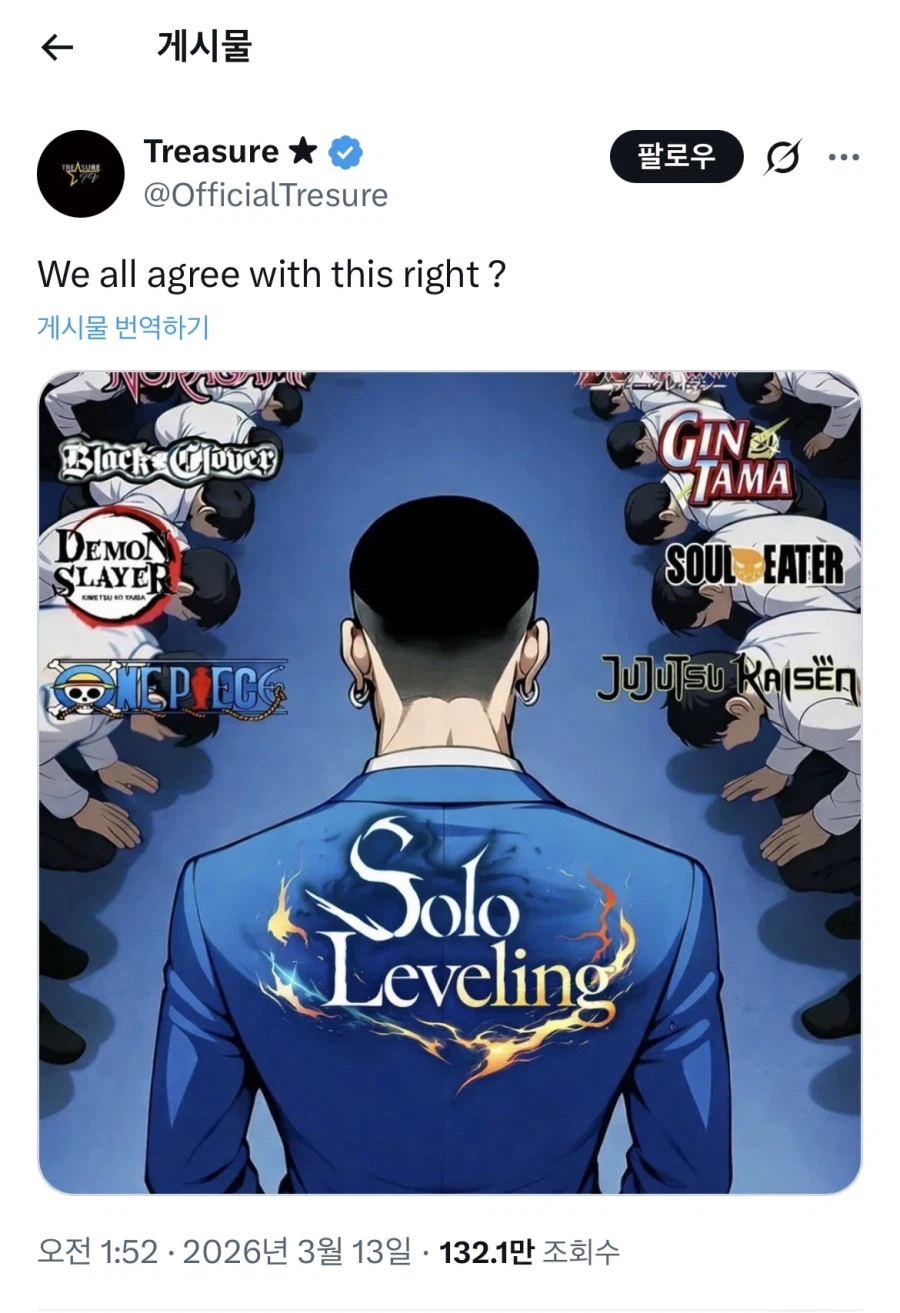Tap the blue verified badge
The image size is (900, 1313).
(346, 153)
